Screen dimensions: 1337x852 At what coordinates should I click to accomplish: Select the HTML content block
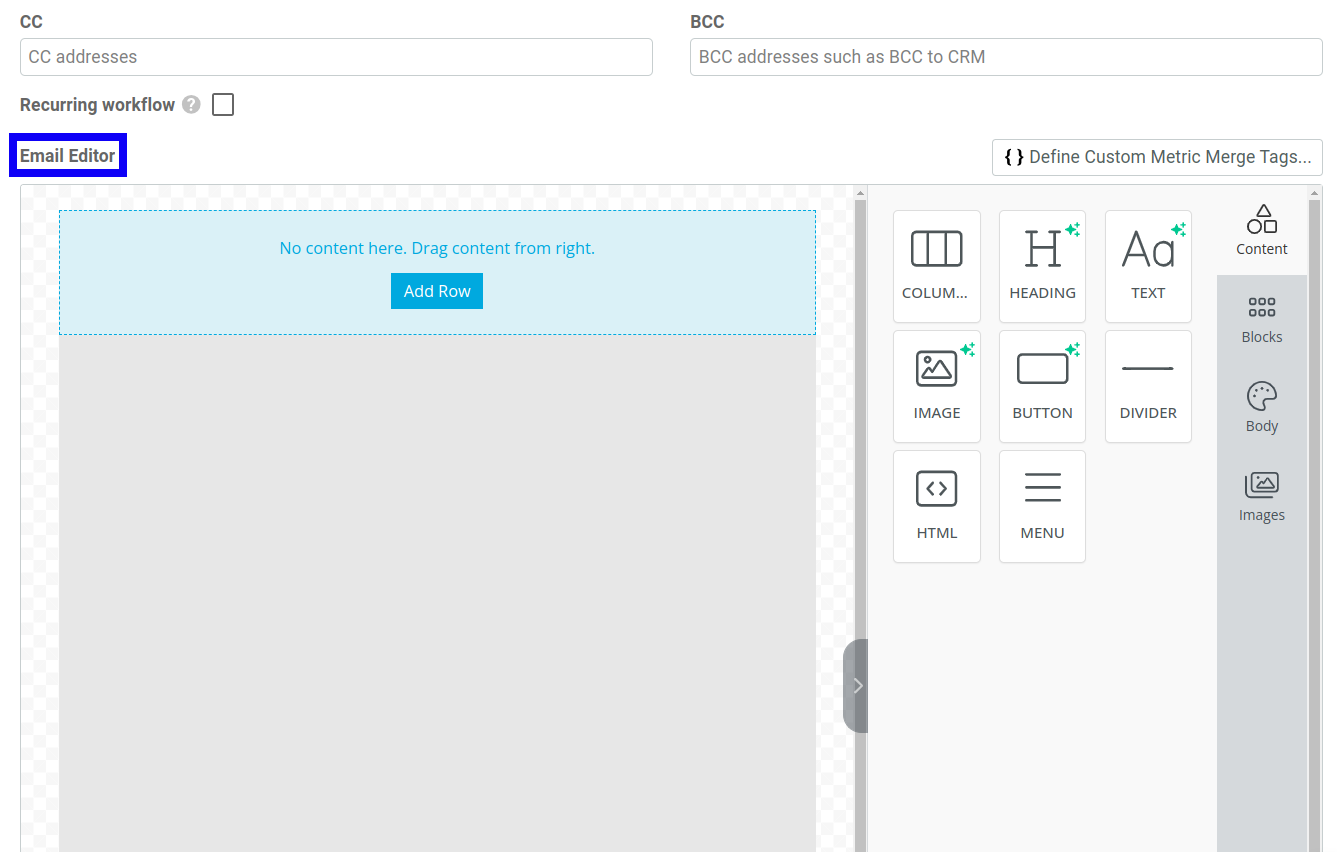coord(936,506)
